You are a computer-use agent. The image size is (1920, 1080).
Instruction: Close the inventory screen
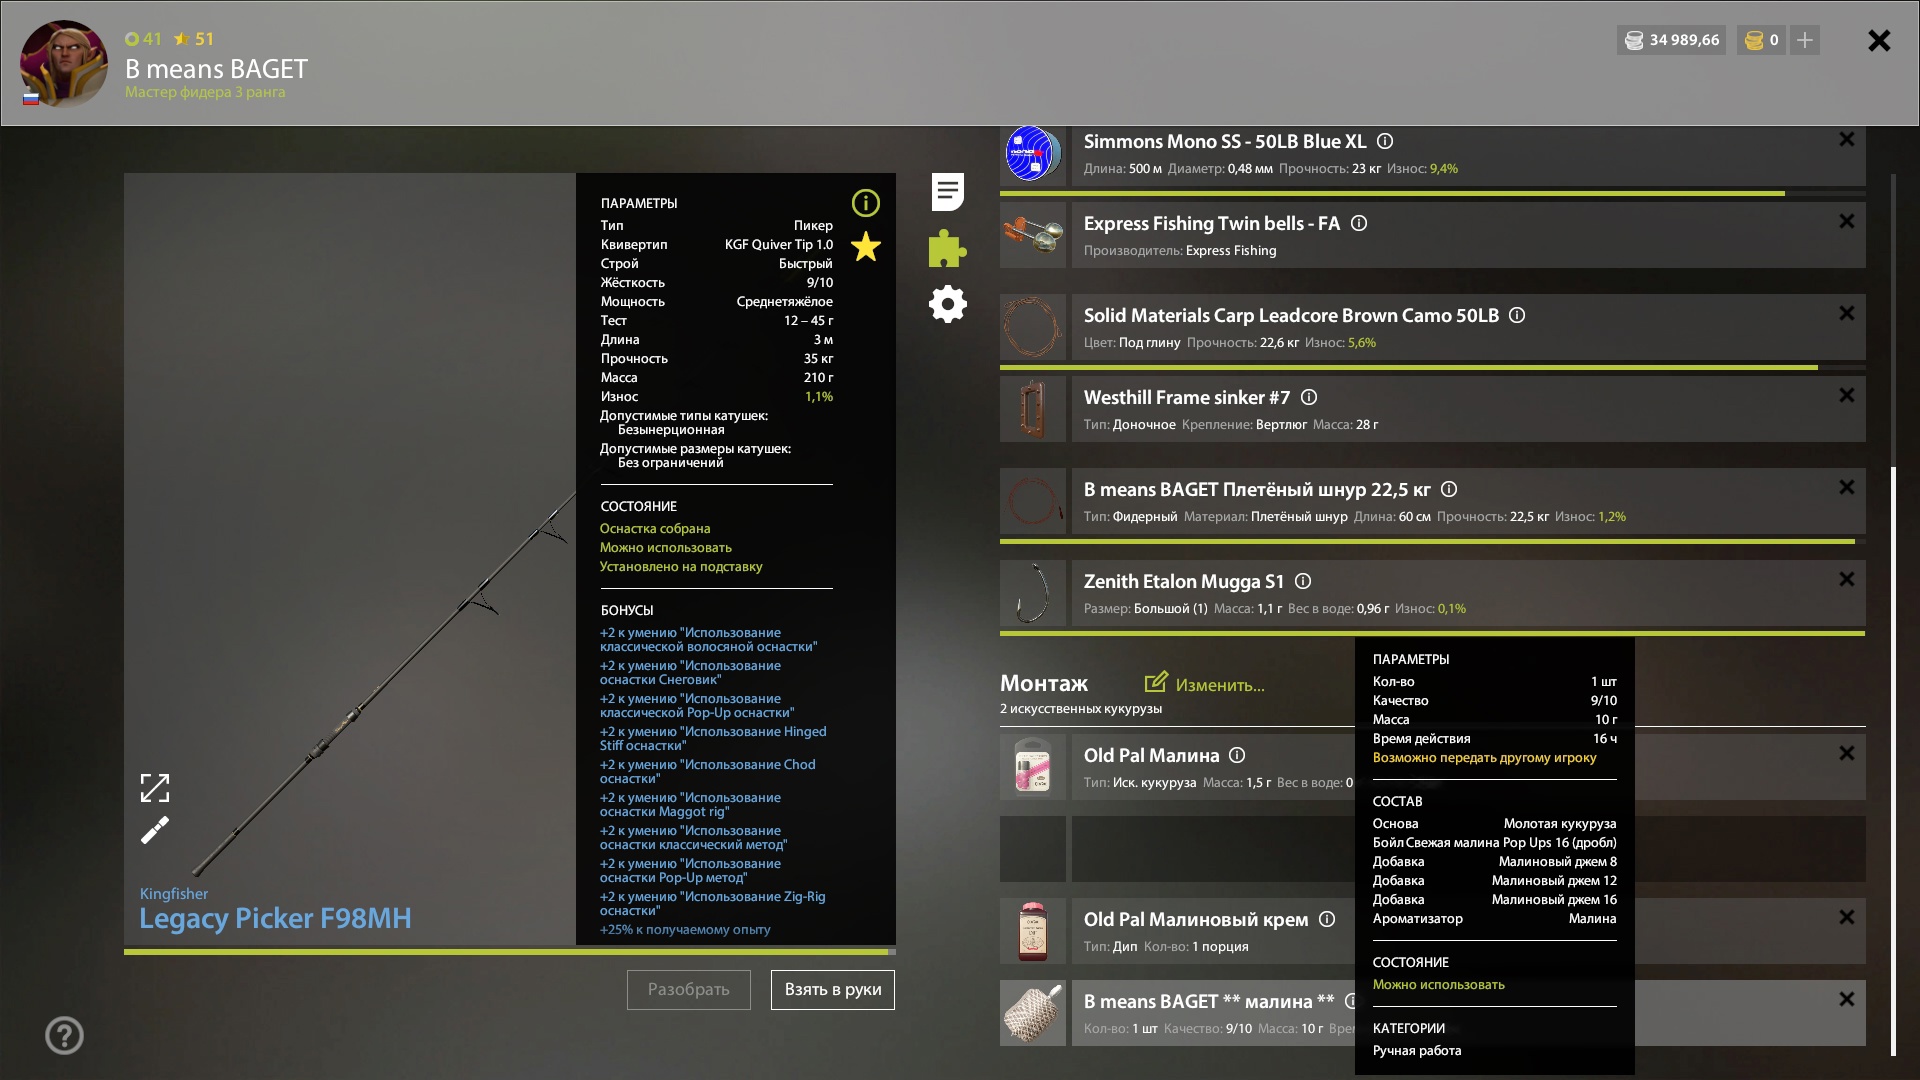1879,40
